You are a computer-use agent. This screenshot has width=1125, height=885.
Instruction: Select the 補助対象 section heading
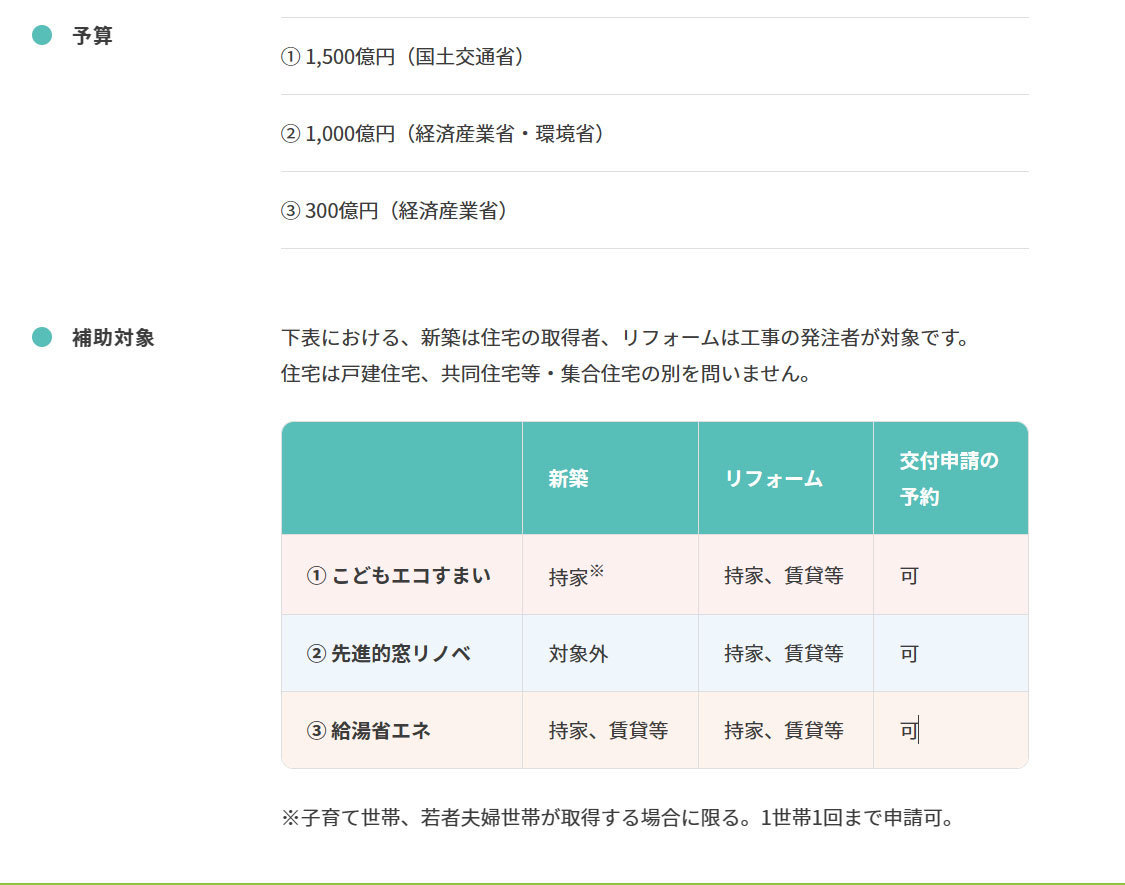pyautogui.click(x=113, y=337)
